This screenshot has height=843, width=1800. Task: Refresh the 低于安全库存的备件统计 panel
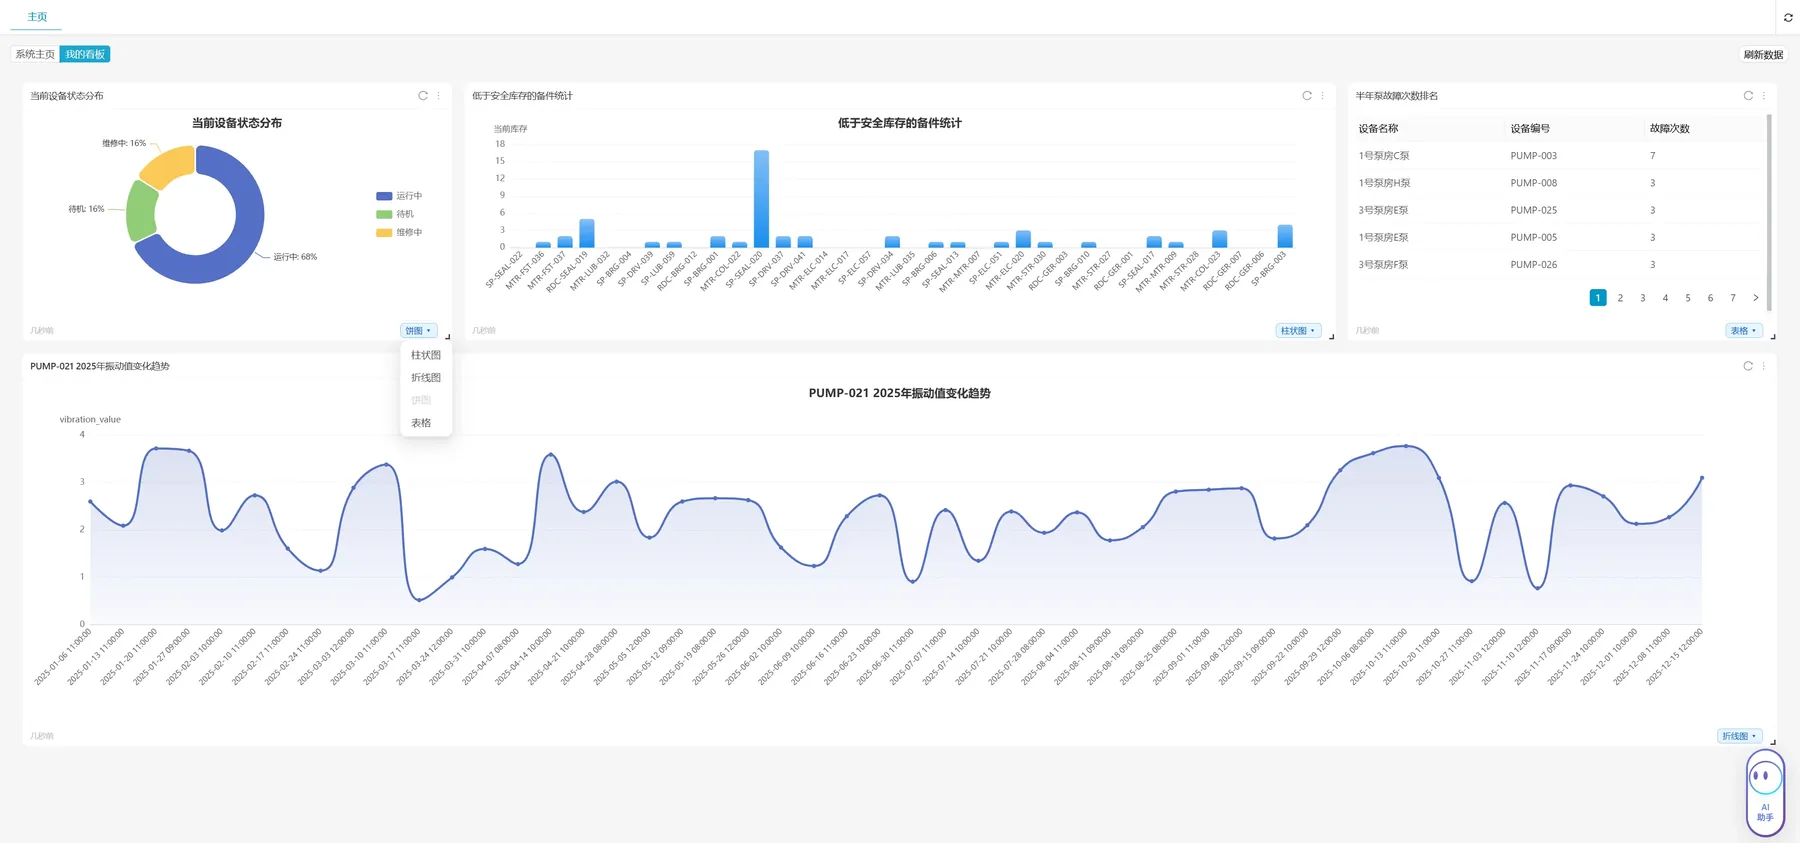coord(1307,96)
